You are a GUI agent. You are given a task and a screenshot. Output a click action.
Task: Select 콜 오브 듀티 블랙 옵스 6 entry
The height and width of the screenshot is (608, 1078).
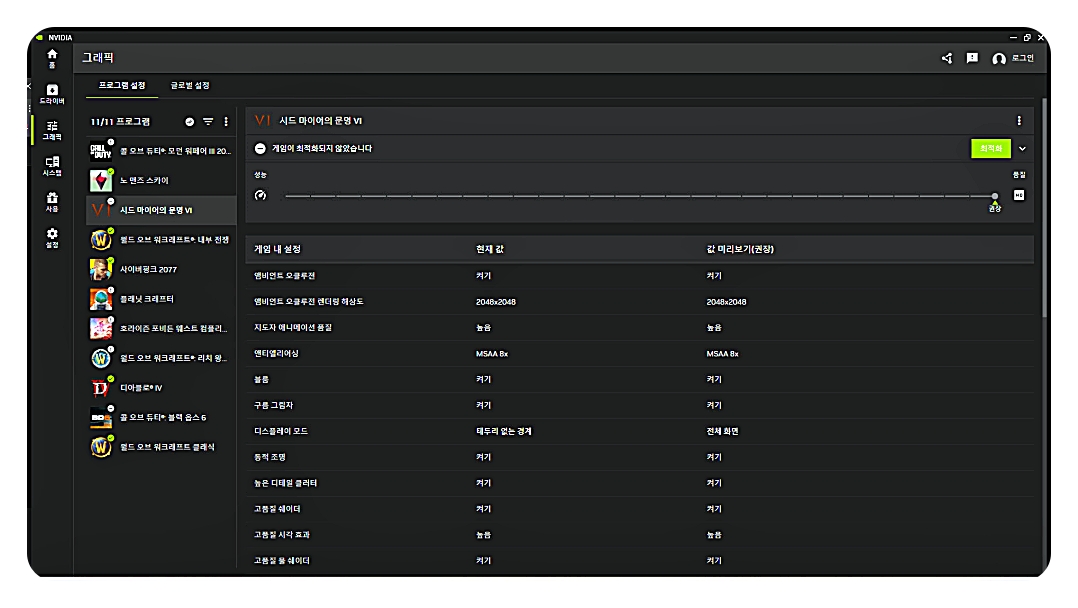[161, 417]
